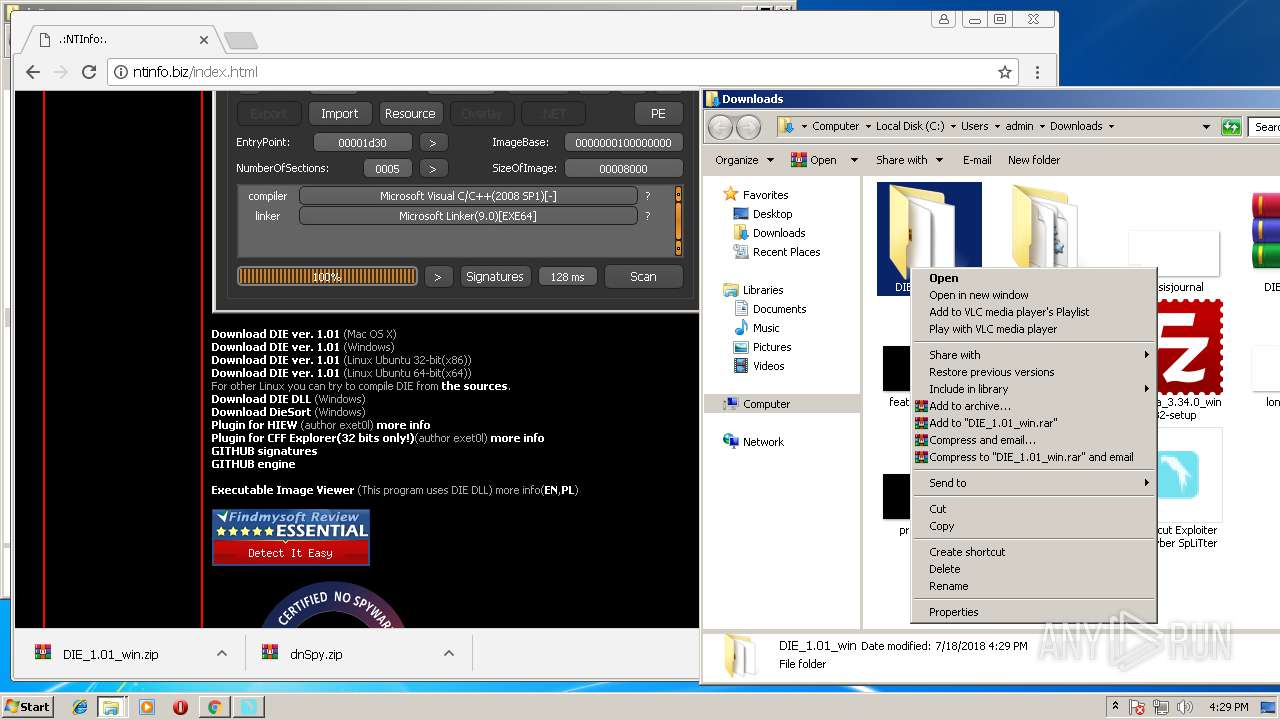
Task: Expand options for DIE_1.01_win.zip download
Action: point(222,654)
